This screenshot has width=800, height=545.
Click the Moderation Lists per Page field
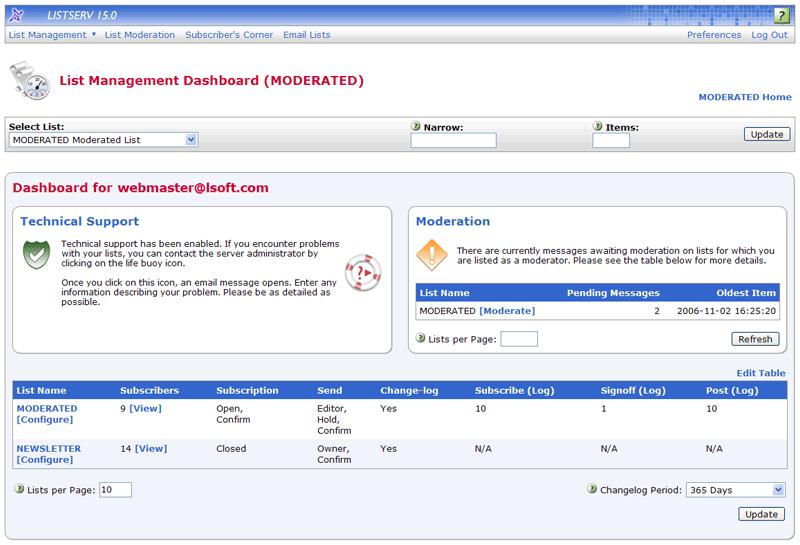519,339
